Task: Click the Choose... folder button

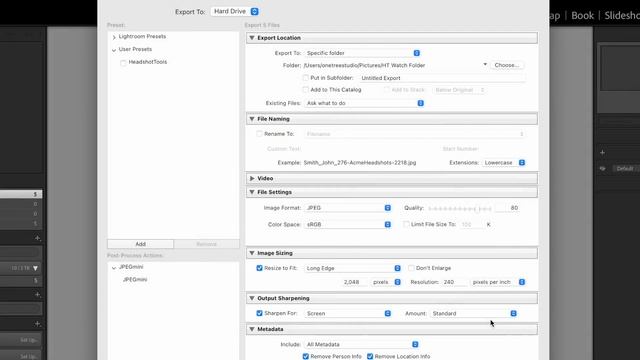Action: coord(507,65)
